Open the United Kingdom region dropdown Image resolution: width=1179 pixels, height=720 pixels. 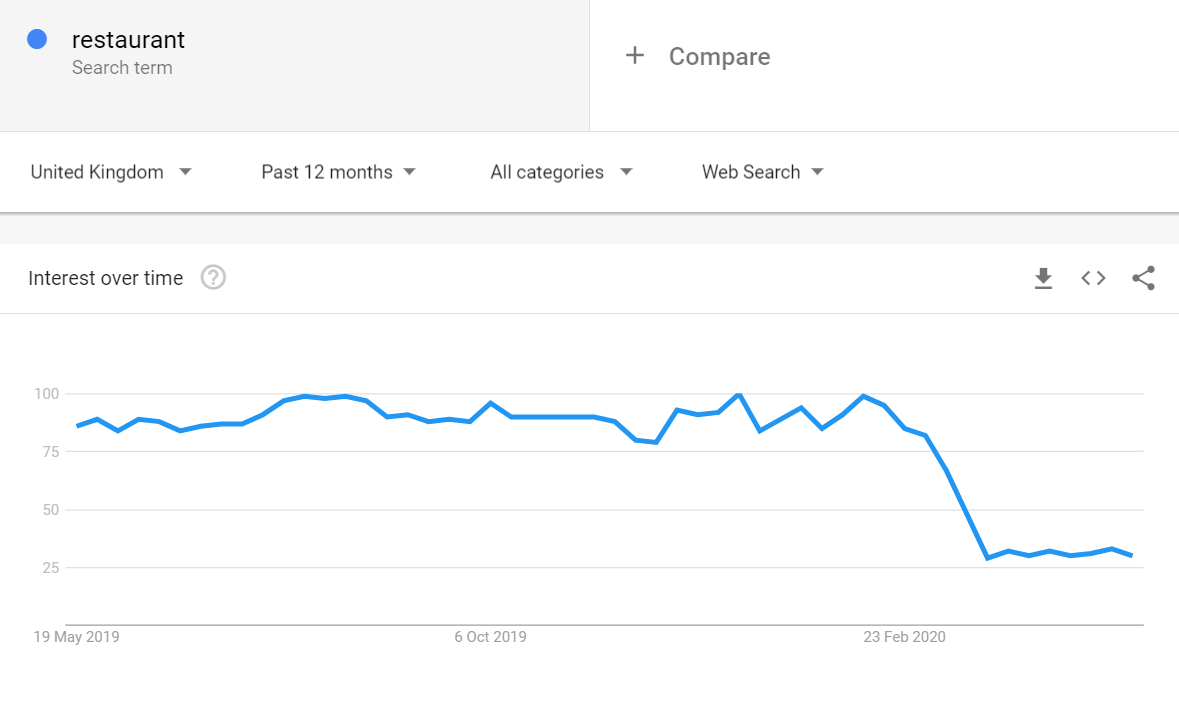(x=110, y=172)
